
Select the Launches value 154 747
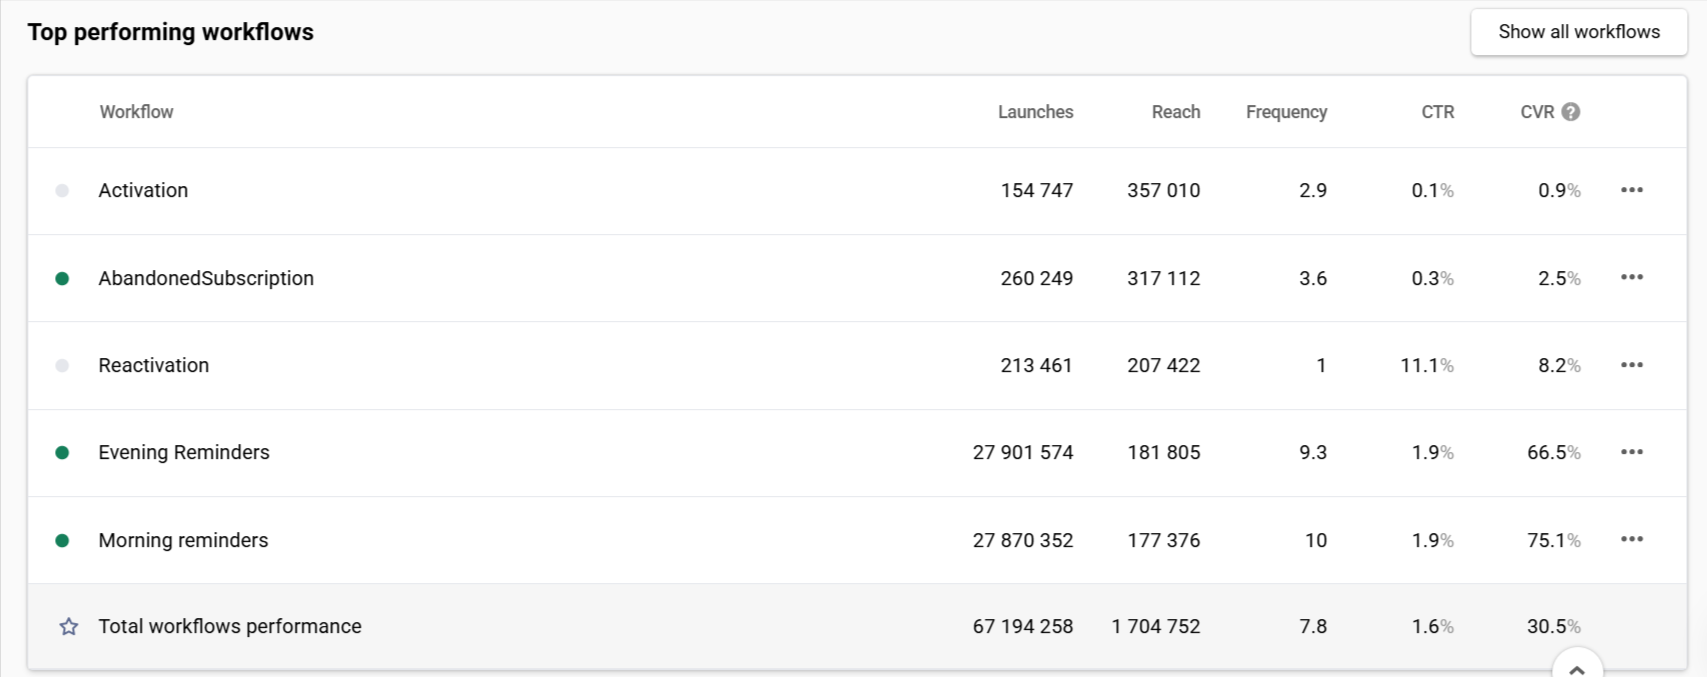coord(1037,190)
